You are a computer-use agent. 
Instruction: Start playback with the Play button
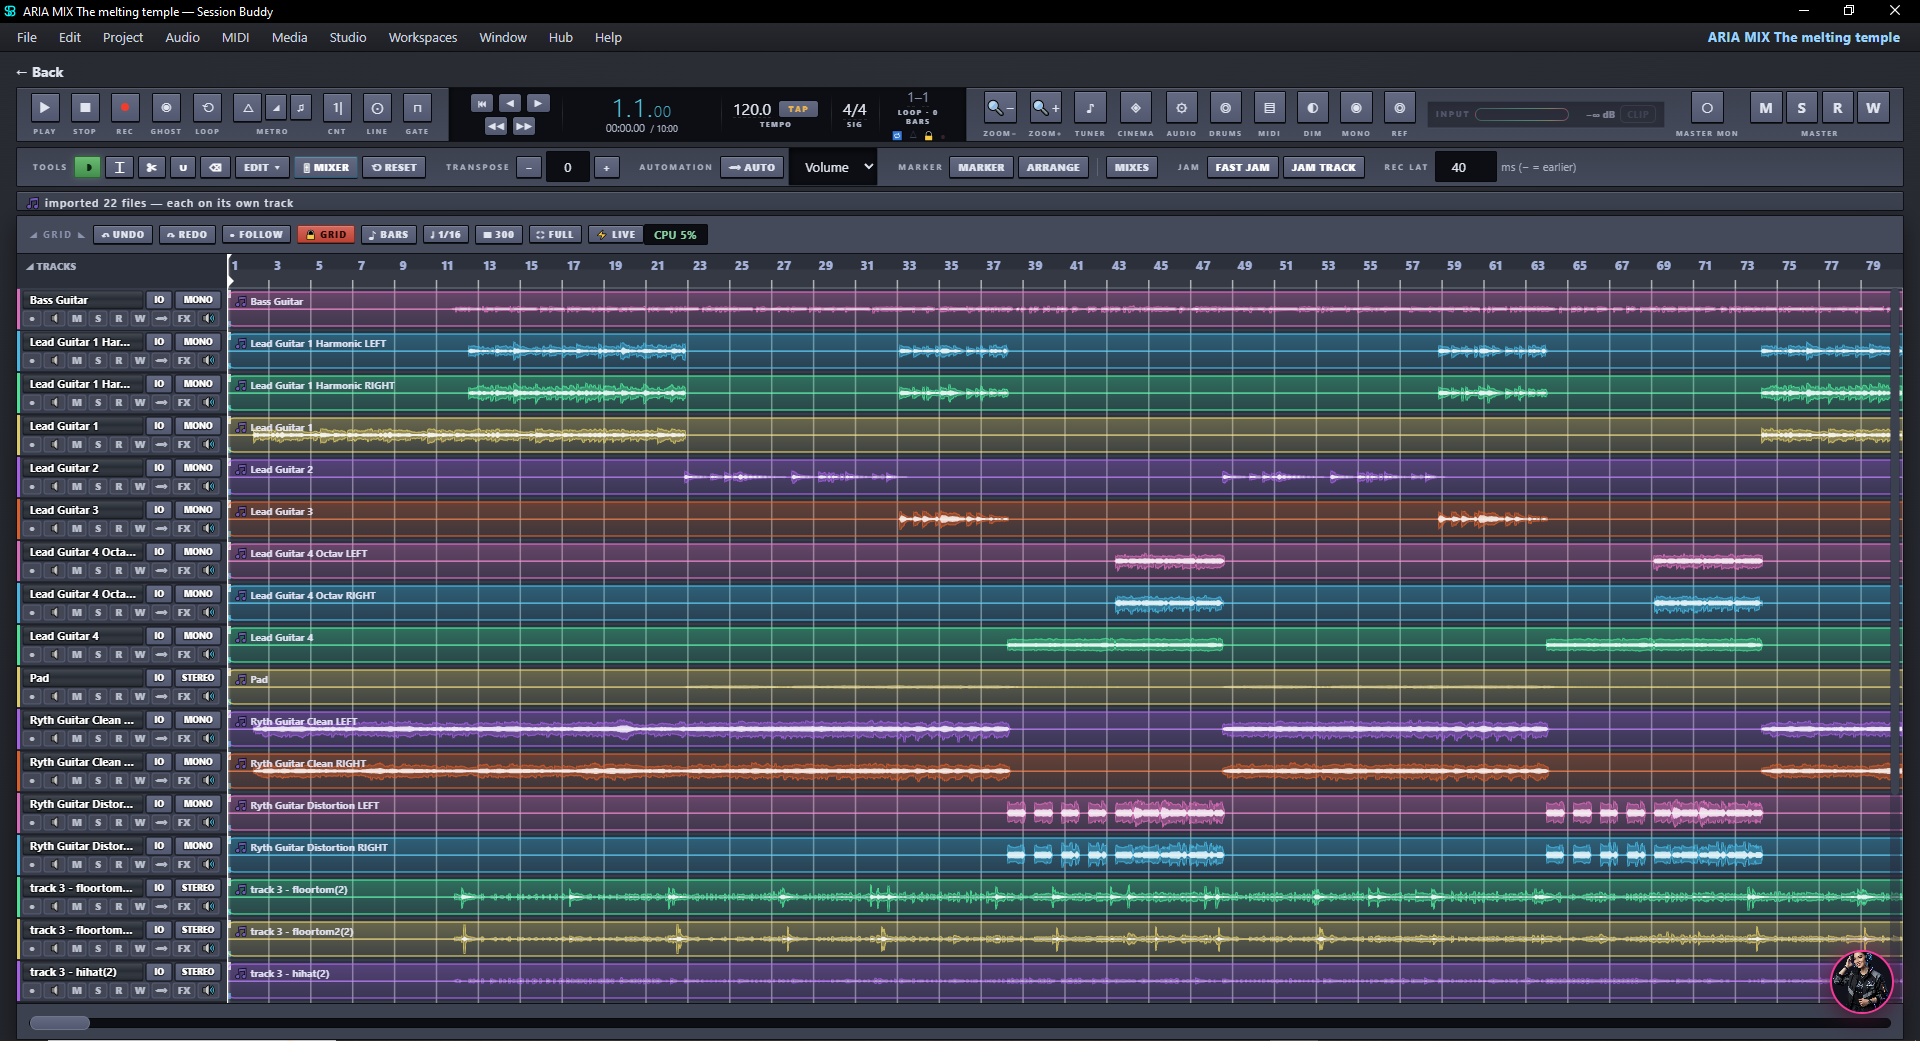click(45, 107)
